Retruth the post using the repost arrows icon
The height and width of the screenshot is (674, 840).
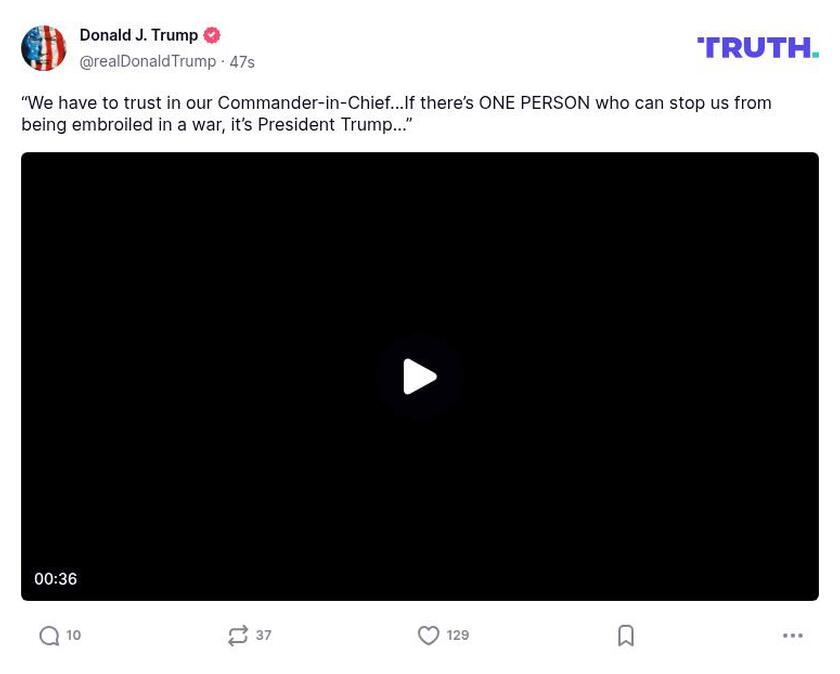click(238, 634)
